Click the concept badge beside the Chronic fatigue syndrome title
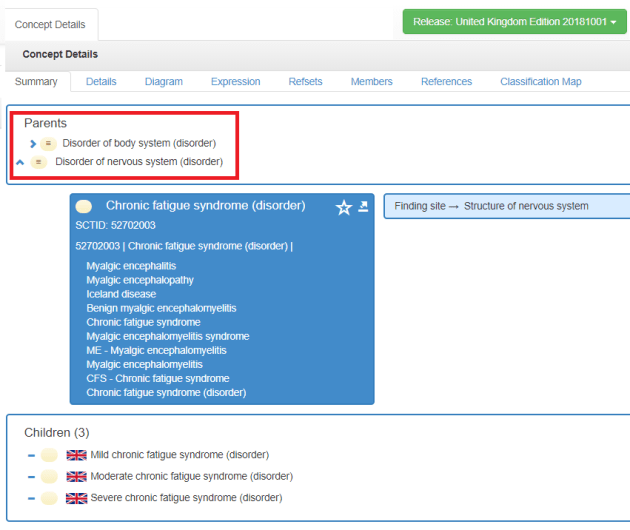The height and width of the screenshot is (530, 630). click(x=84, y=206)
